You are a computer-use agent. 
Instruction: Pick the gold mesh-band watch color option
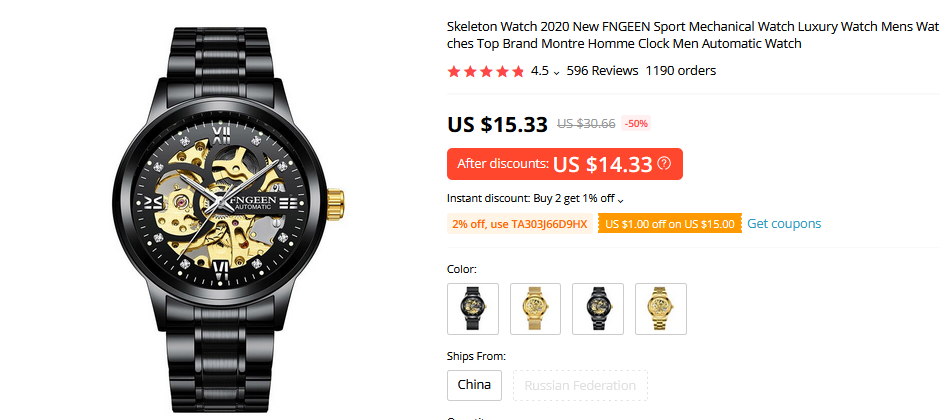(535, 309)
